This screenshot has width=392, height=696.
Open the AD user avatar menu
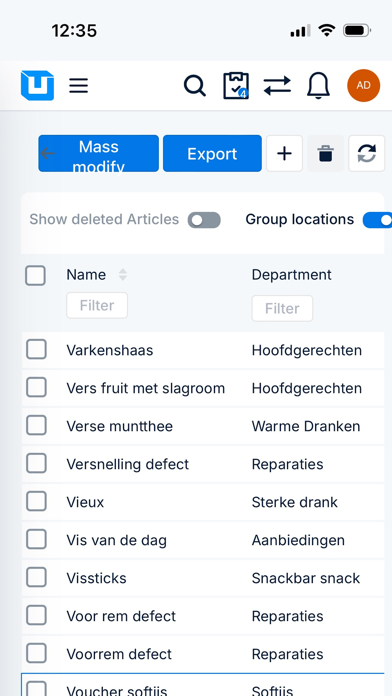[x=364, y=85]
